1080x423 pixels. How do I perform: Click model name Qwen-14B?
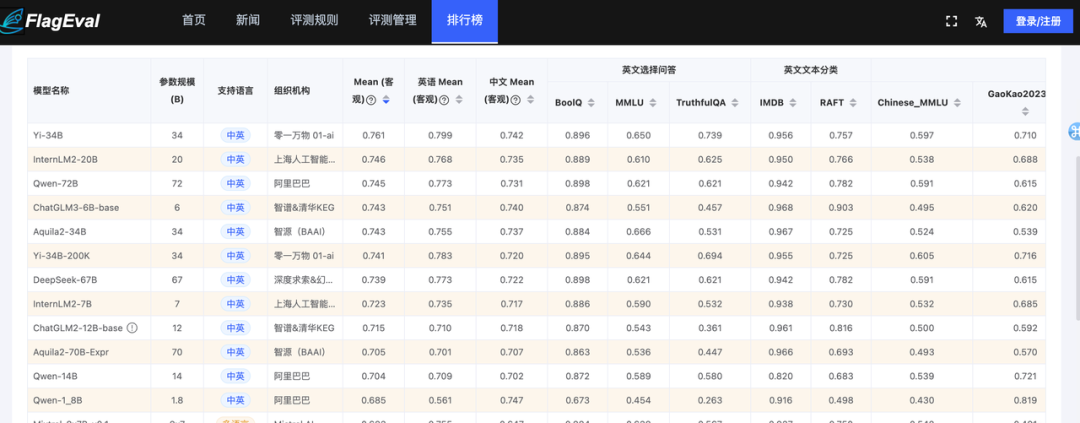[x=55, y=376]
